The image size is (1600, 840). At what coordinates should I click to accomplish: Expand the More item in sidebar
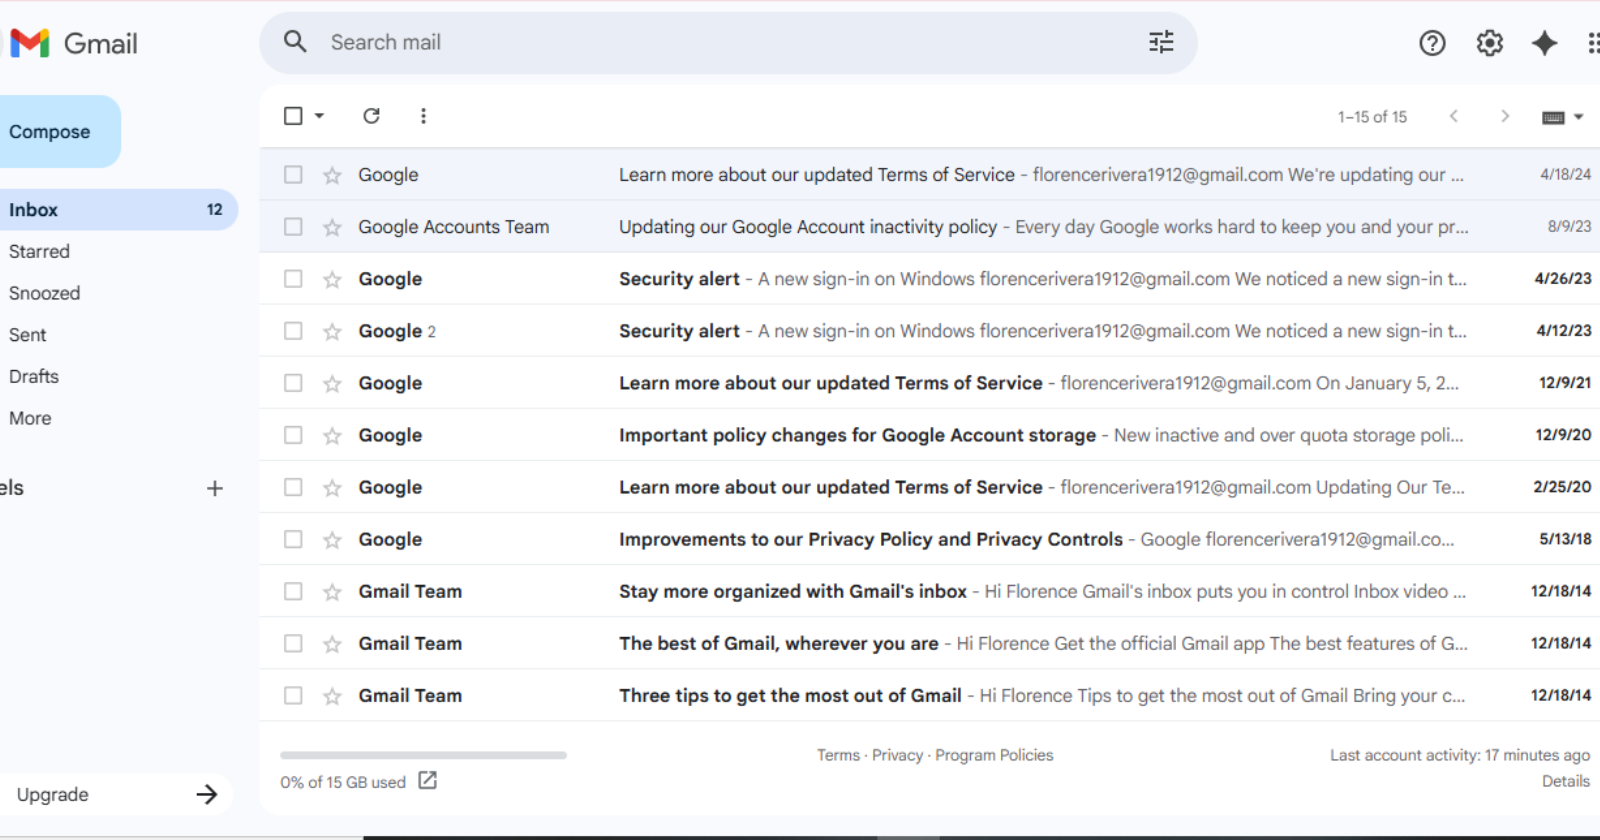(x=30, y=418)
